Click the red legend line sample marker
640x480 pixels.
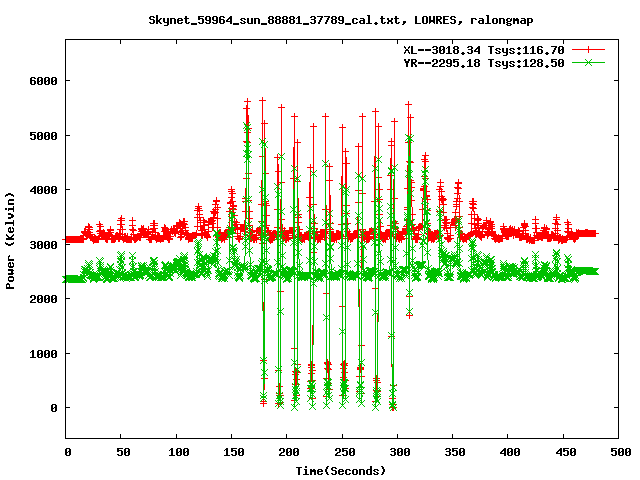point(588,50)
